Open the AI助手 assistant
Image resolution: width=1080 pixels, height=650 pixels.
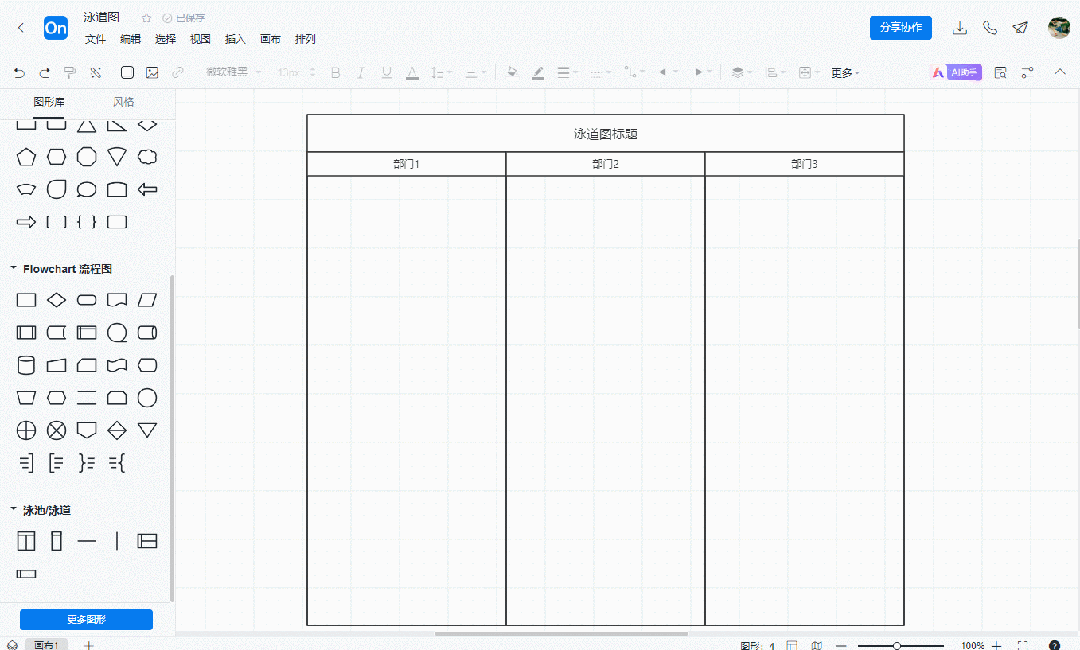[x=956, y=72]
